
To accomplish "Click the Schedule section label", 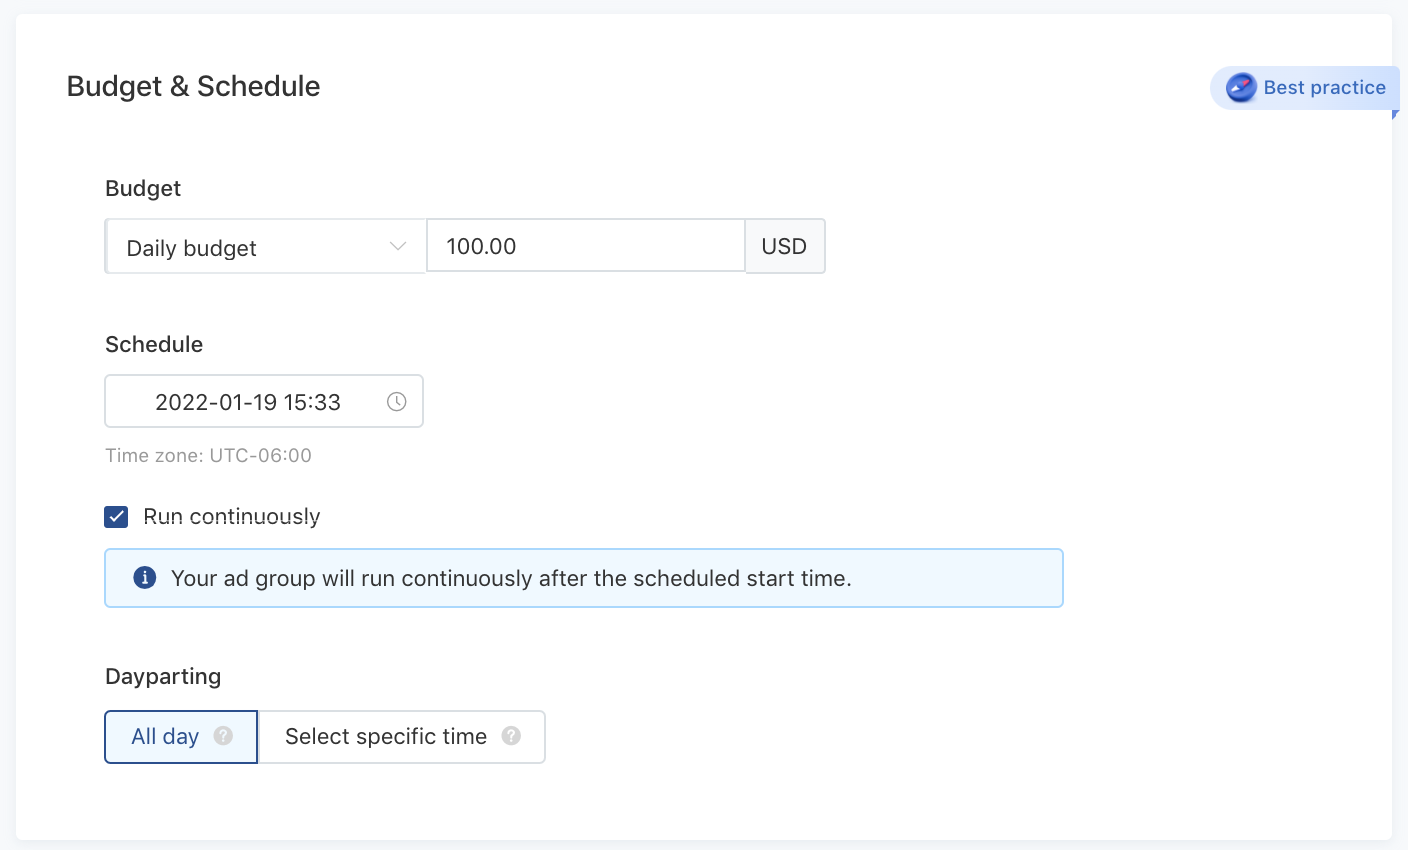I will 154,345.
